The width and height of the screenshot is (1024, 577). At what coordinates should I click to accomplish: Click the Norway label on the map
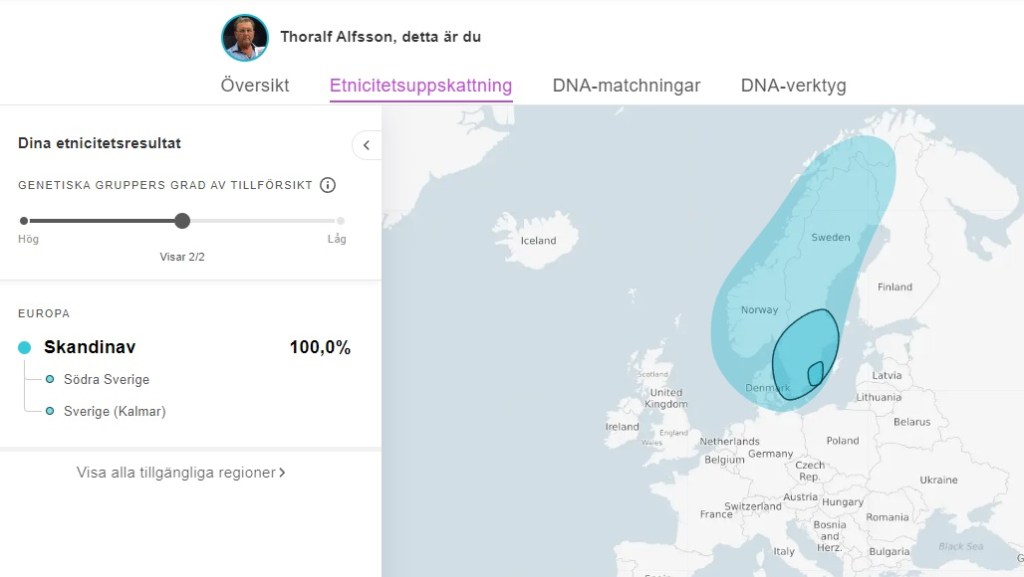tap(759, 310)
